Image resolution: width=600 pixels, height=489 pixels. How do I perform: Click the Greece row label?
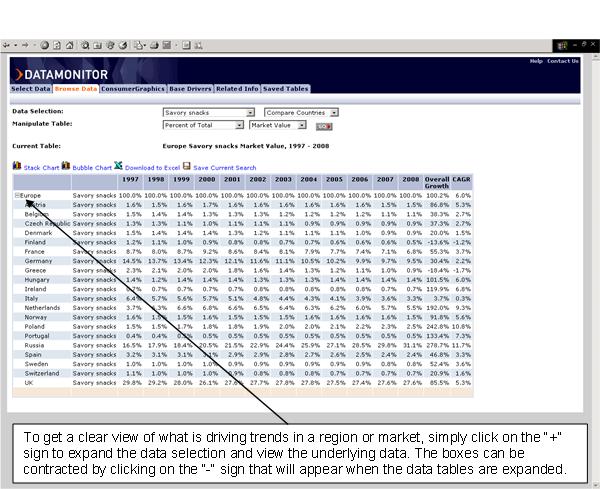coord(35,270)
